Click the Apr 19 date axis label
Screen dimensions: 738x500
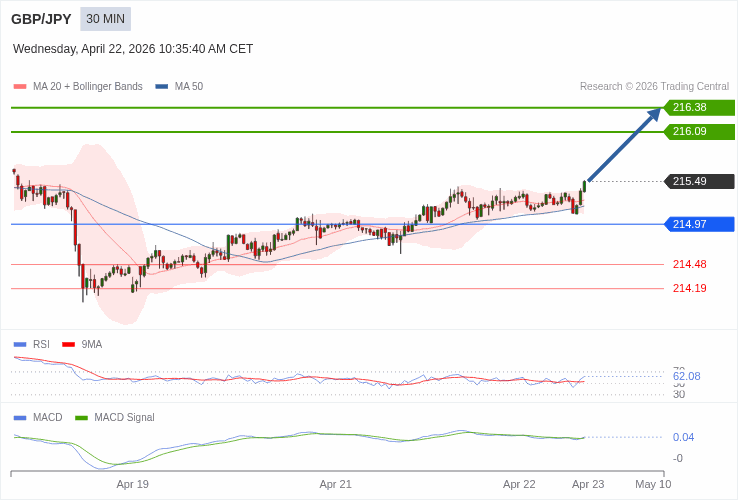point(132,484)
